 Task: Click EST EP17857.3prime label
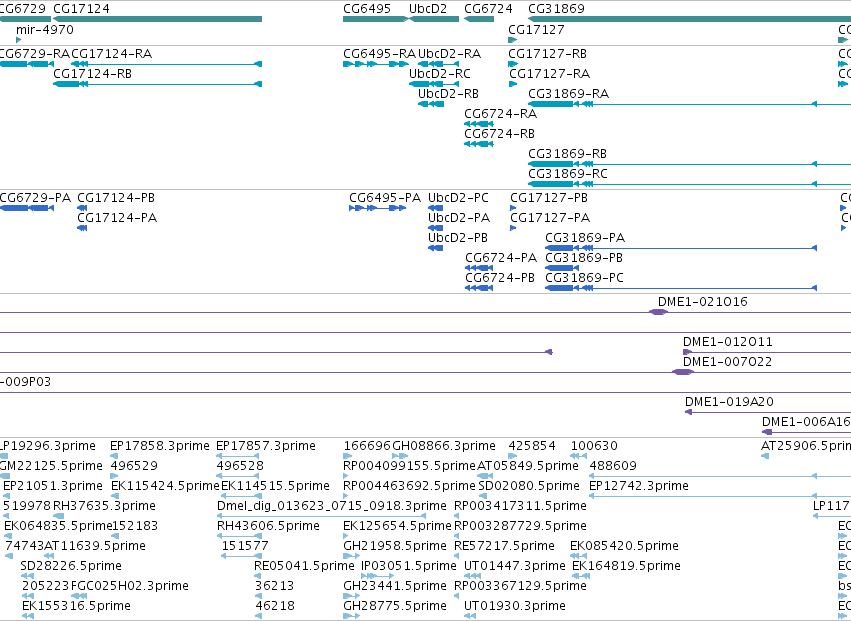tap(265, 446)
